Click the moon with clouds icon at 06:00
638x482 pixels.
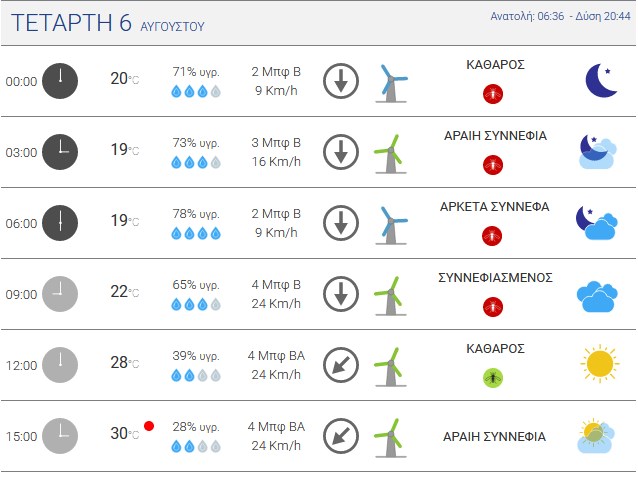point(596,222)
